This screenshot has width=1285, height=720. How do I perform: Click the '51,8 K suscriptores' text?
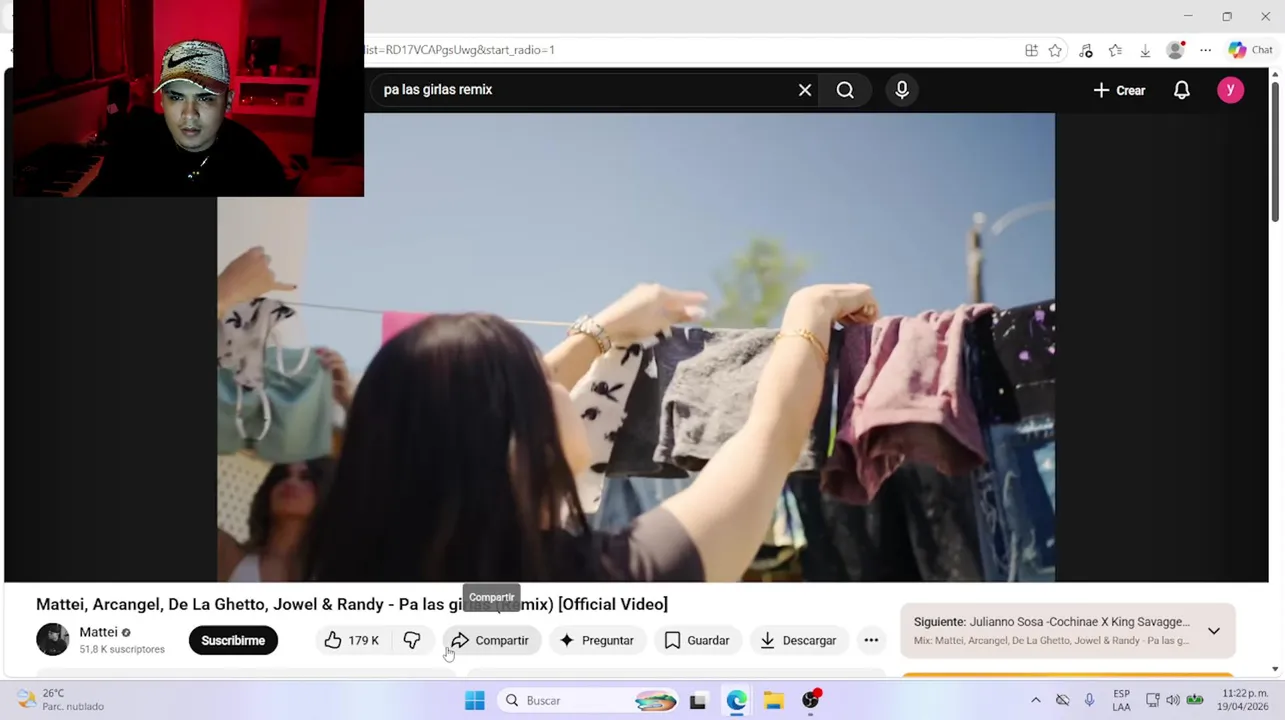pos(122,649)
